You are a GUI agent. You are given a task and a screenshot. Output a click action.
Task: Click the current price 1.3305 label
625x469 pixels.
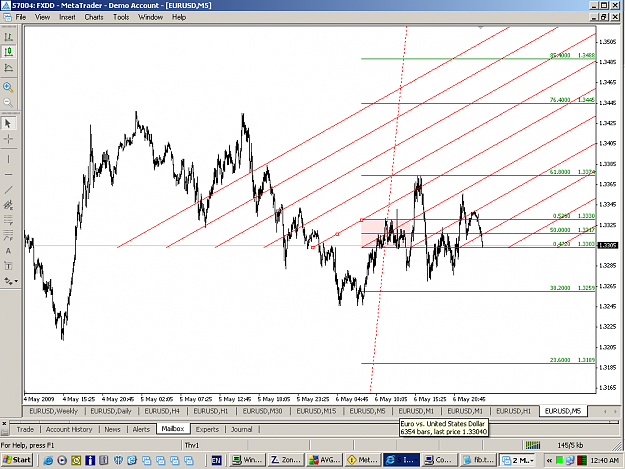coord(607,245)
